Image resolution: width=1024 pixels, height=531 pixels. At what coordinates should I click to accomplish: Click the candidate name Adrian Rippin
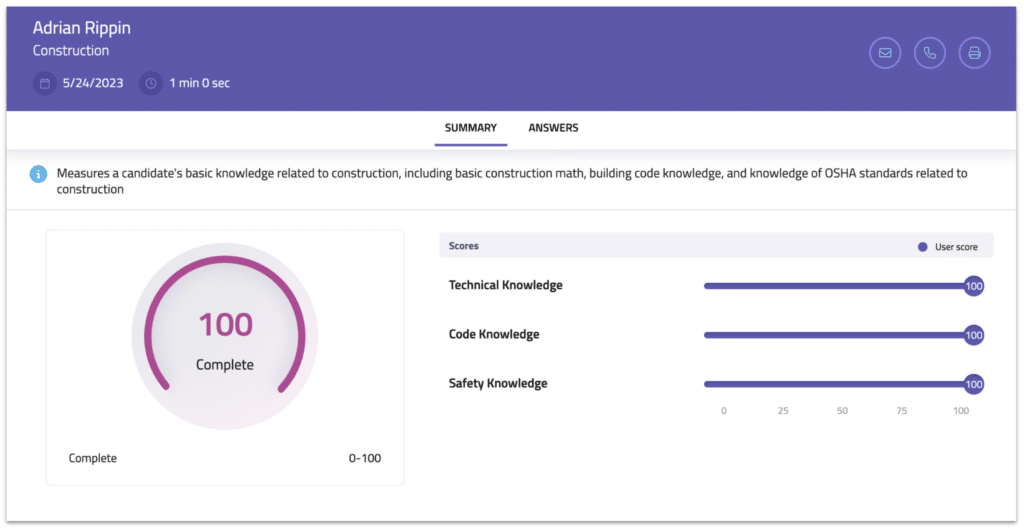coord(82,28)
